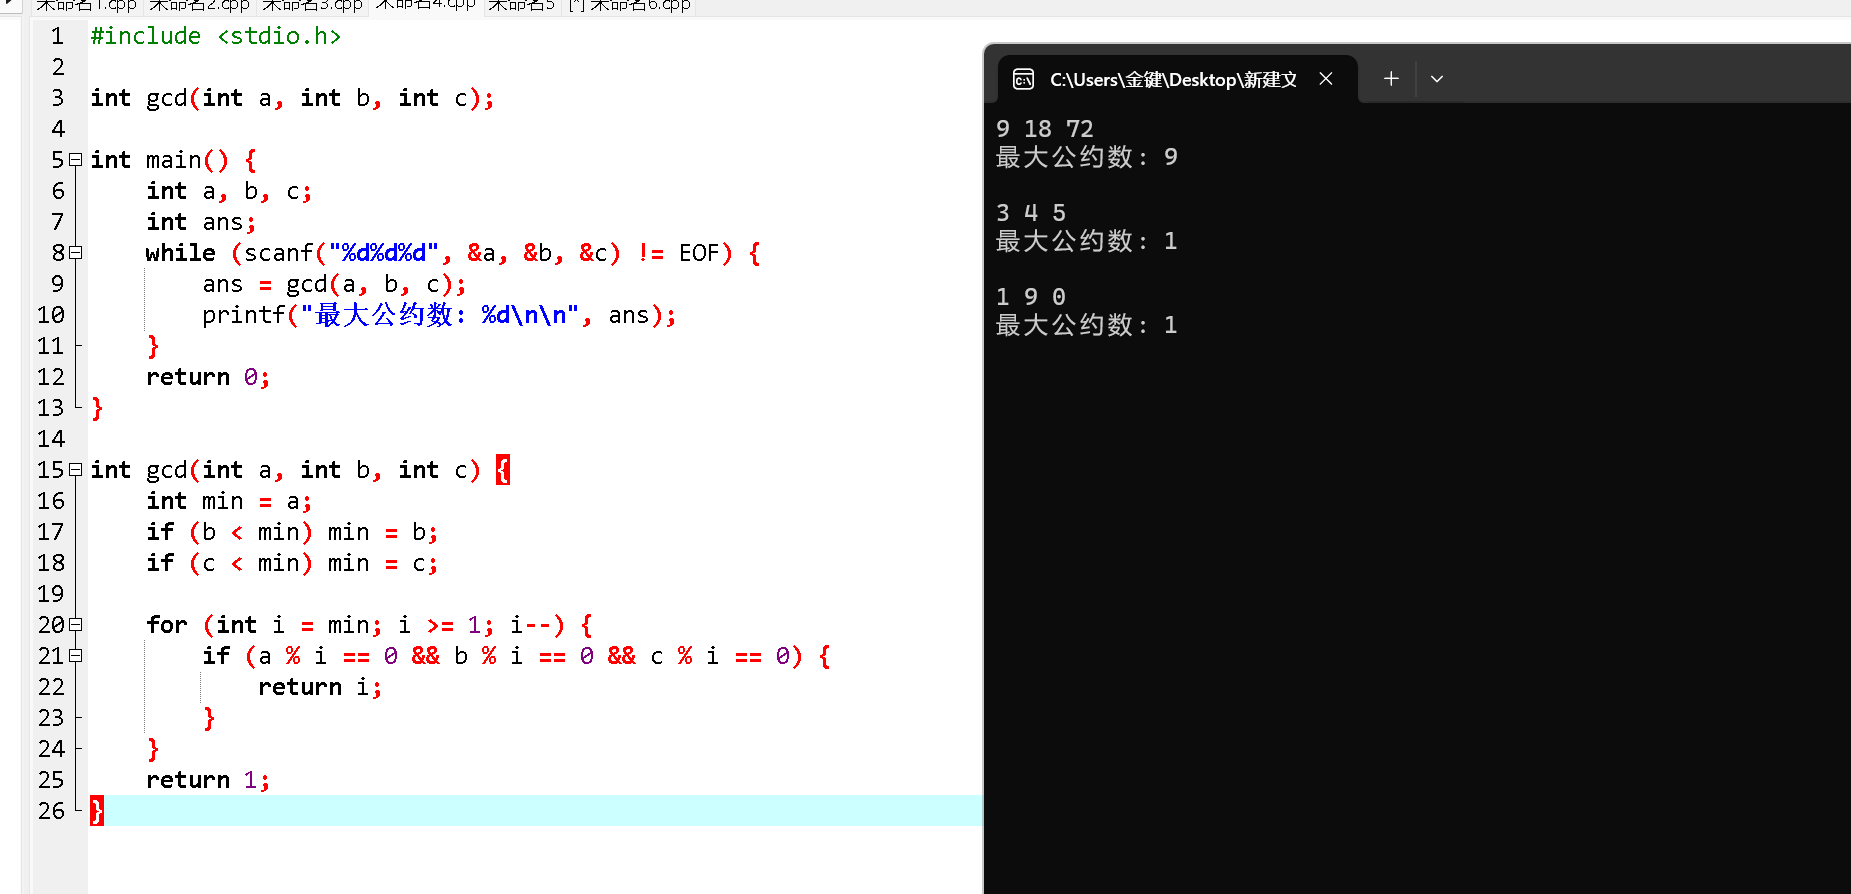This screenshot has height=894, width=1851.
Task: Click the 'int a, b, c;' declaration
Action: click(x=229, y=191)
